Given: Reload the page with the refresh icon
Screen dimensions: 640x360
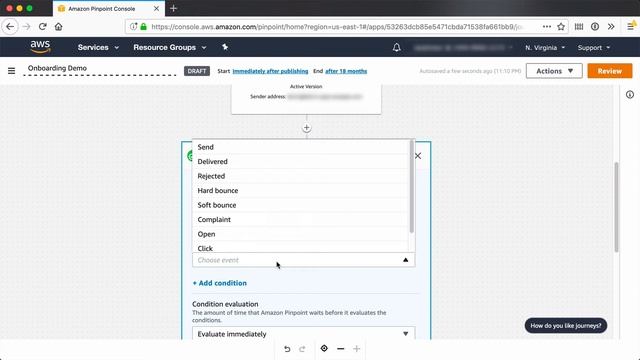Looking at the screenshot, I should (42, 27).
